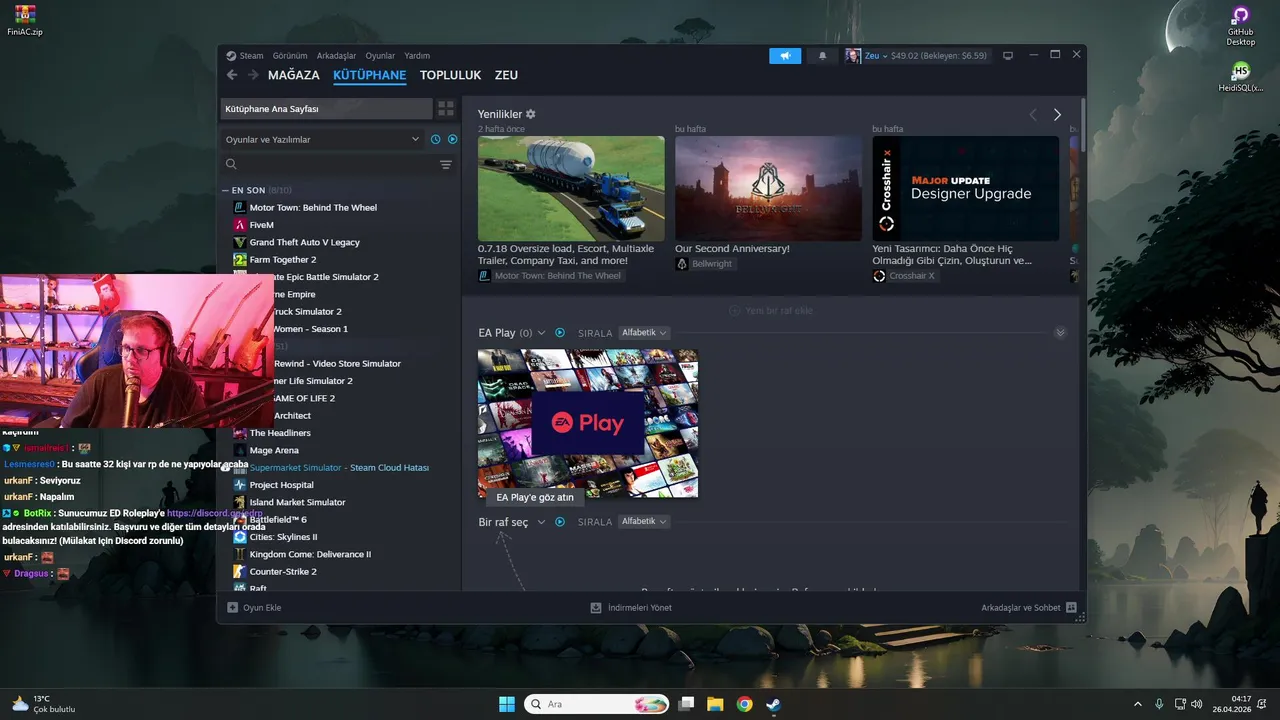Click the library search magnifier icon
This screenshot has height=720, width=1280.
[x=231, y=164]
